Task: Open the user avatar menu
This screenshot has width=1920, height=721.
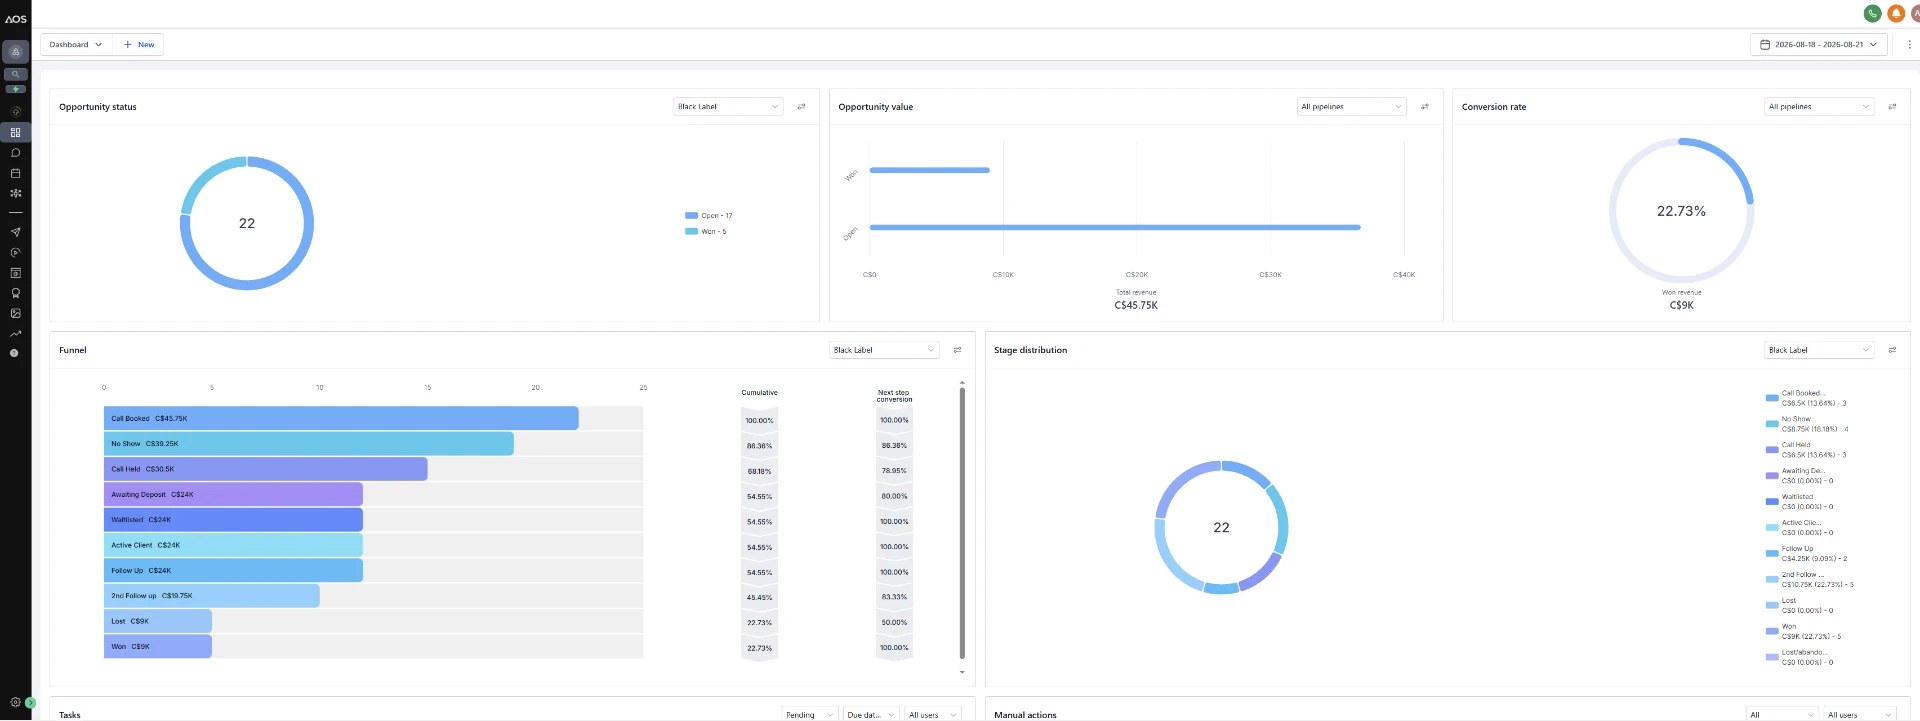Action: pyautogui.click(x=1914, y=13)
